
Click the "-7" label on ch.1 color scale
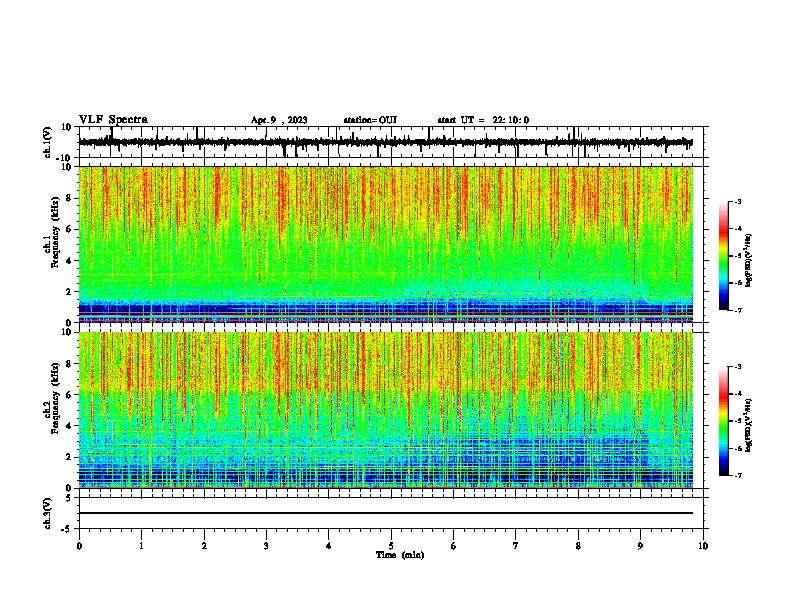click(737, 310)
